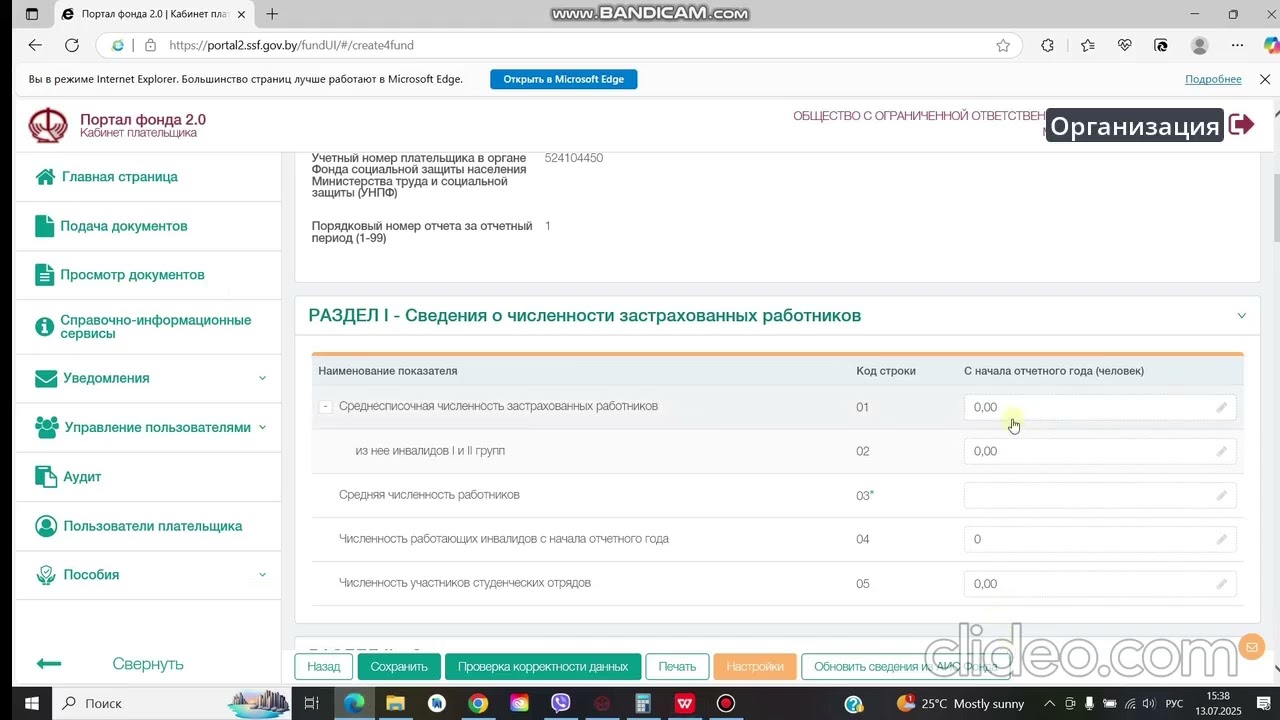Expand the Пособия menu chevron
The height and width of the screenshot is (720, 1280).
click(x=262, y=575)
